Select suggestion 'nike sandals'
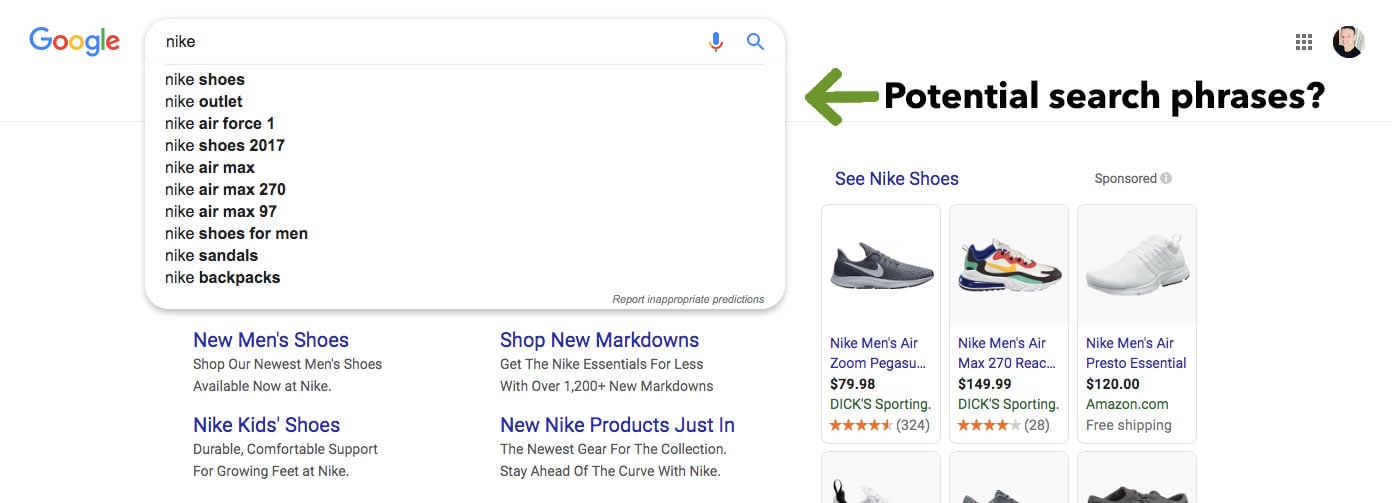Screen dimensions: 1392x503 pos(211,255)
